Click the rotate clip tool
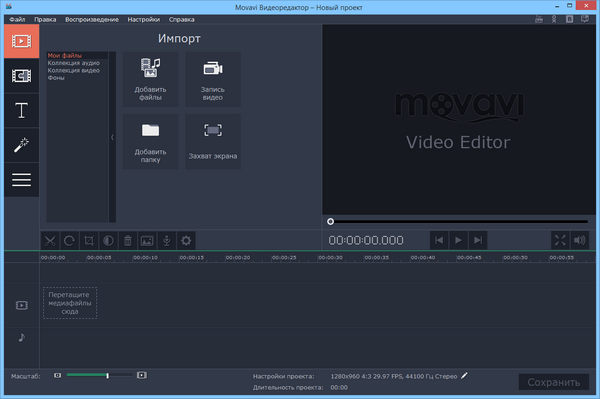600x399 pixels. click(69, 241)
